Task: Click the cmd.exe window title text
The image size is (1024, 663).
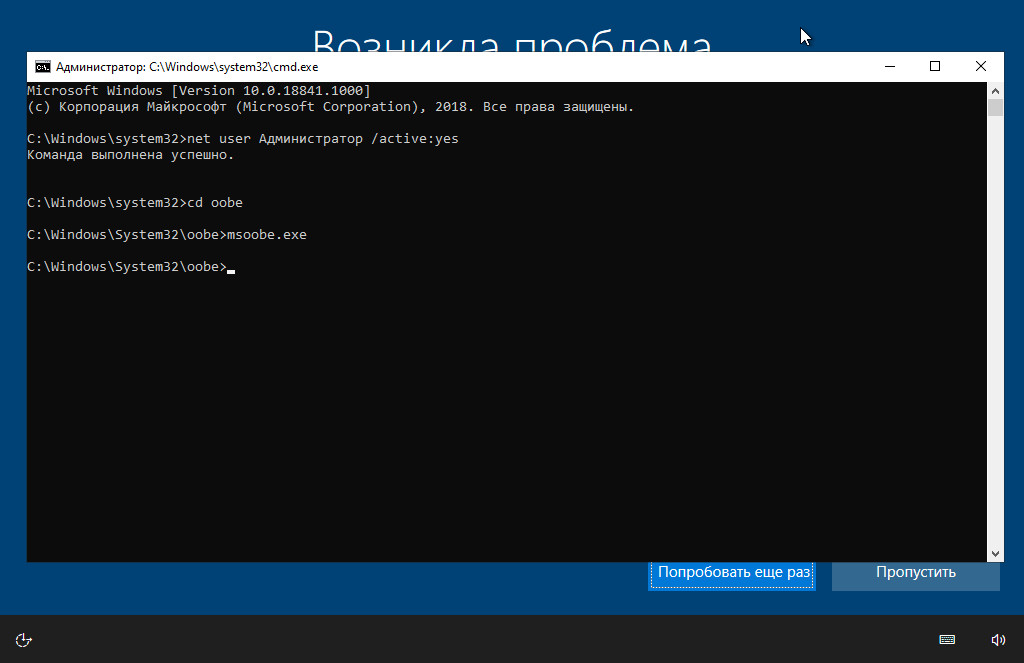Action: 187,67
